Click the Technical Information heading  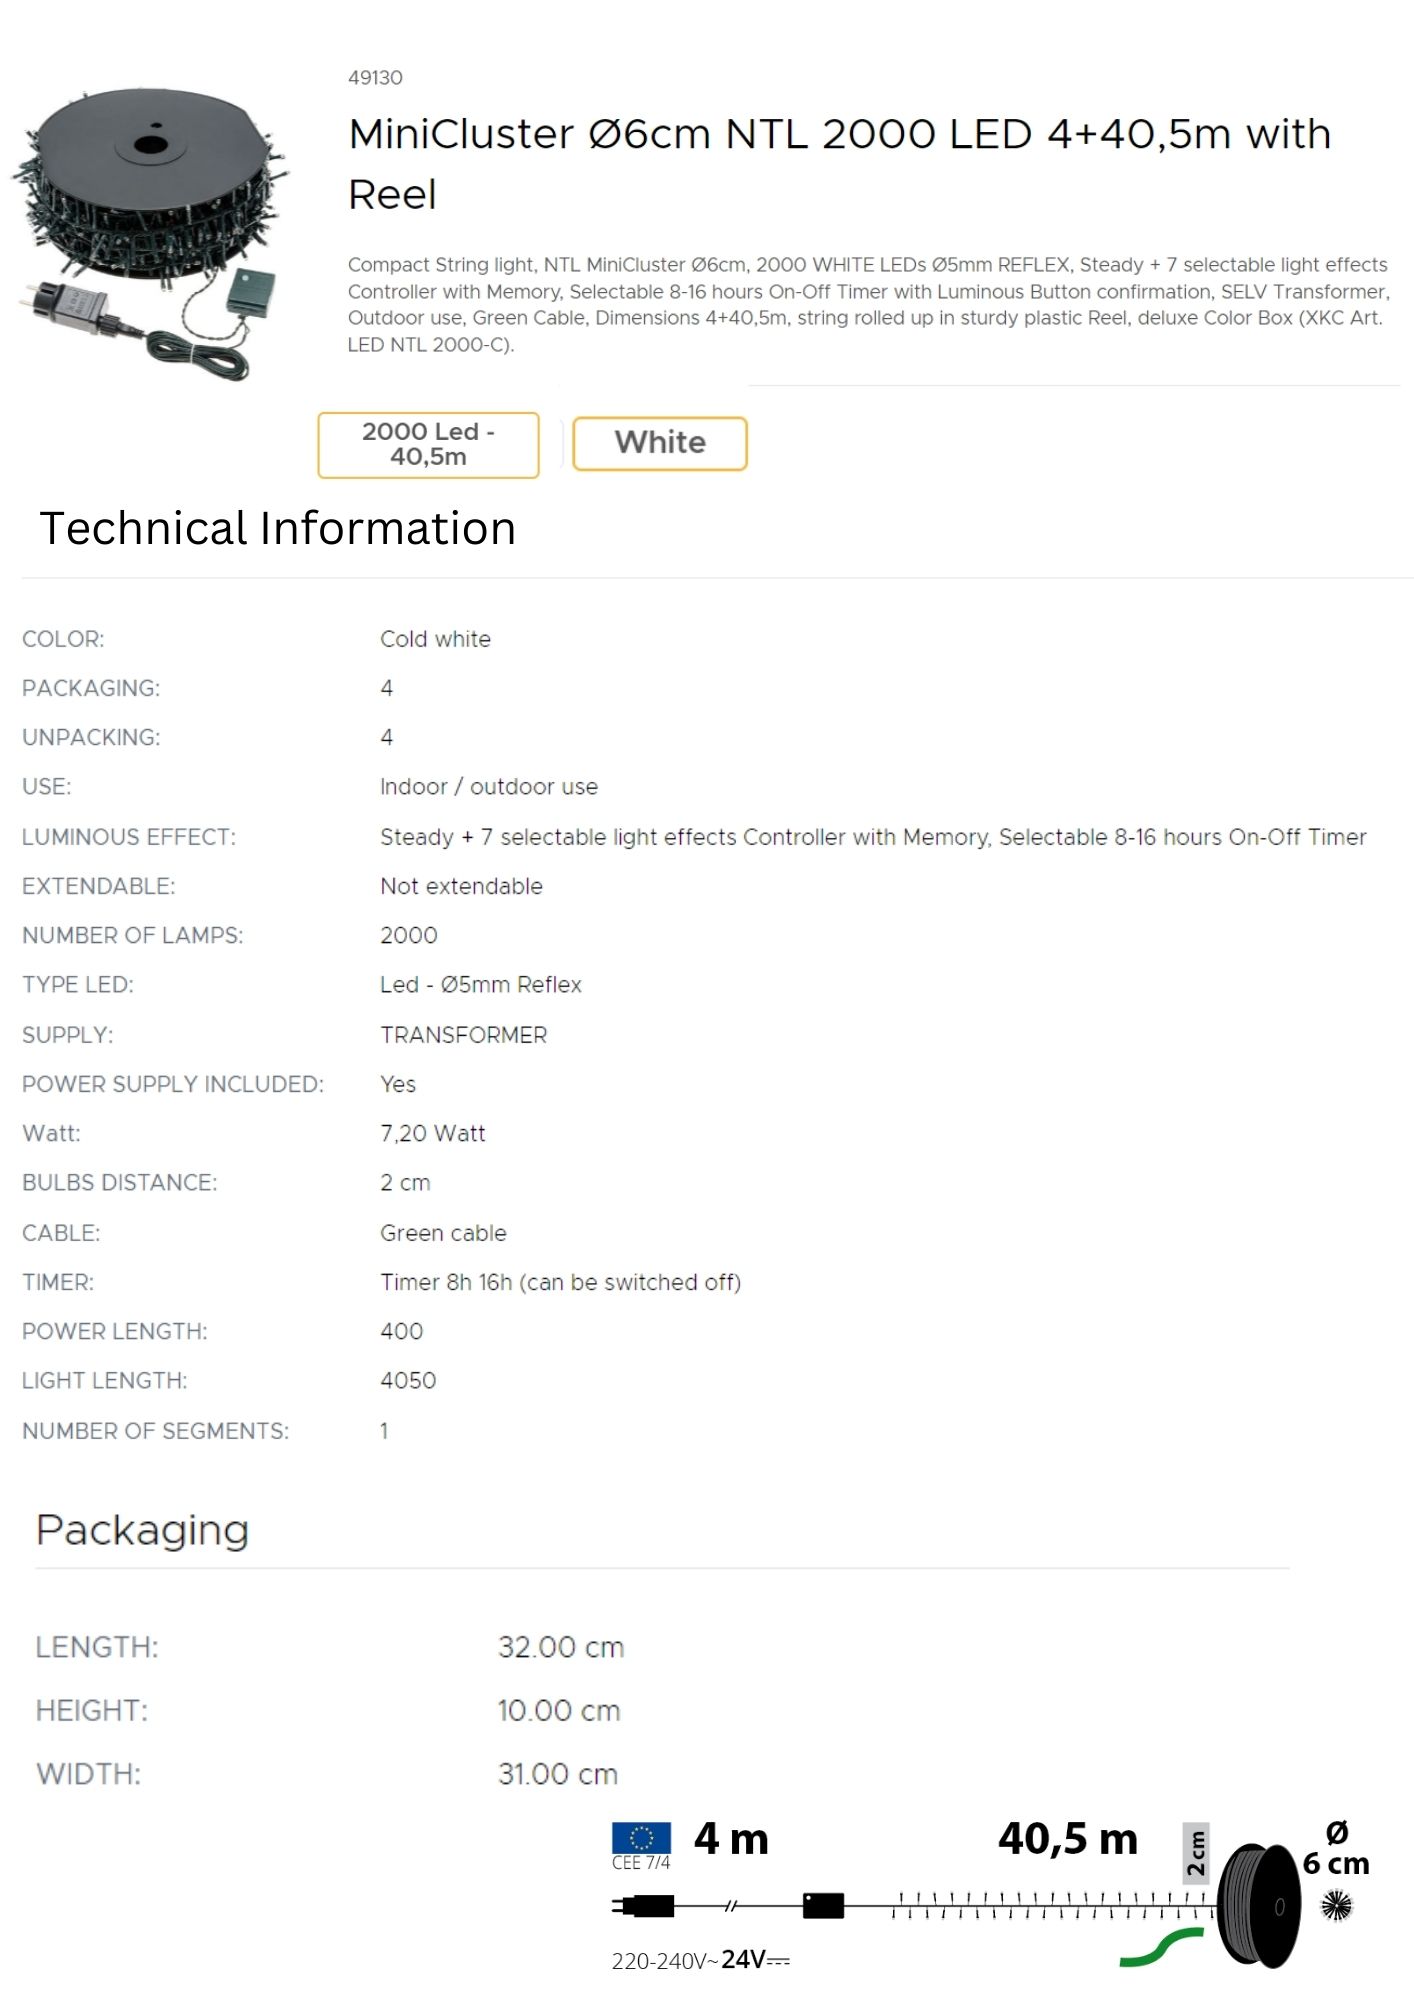[x=277, y=528]
